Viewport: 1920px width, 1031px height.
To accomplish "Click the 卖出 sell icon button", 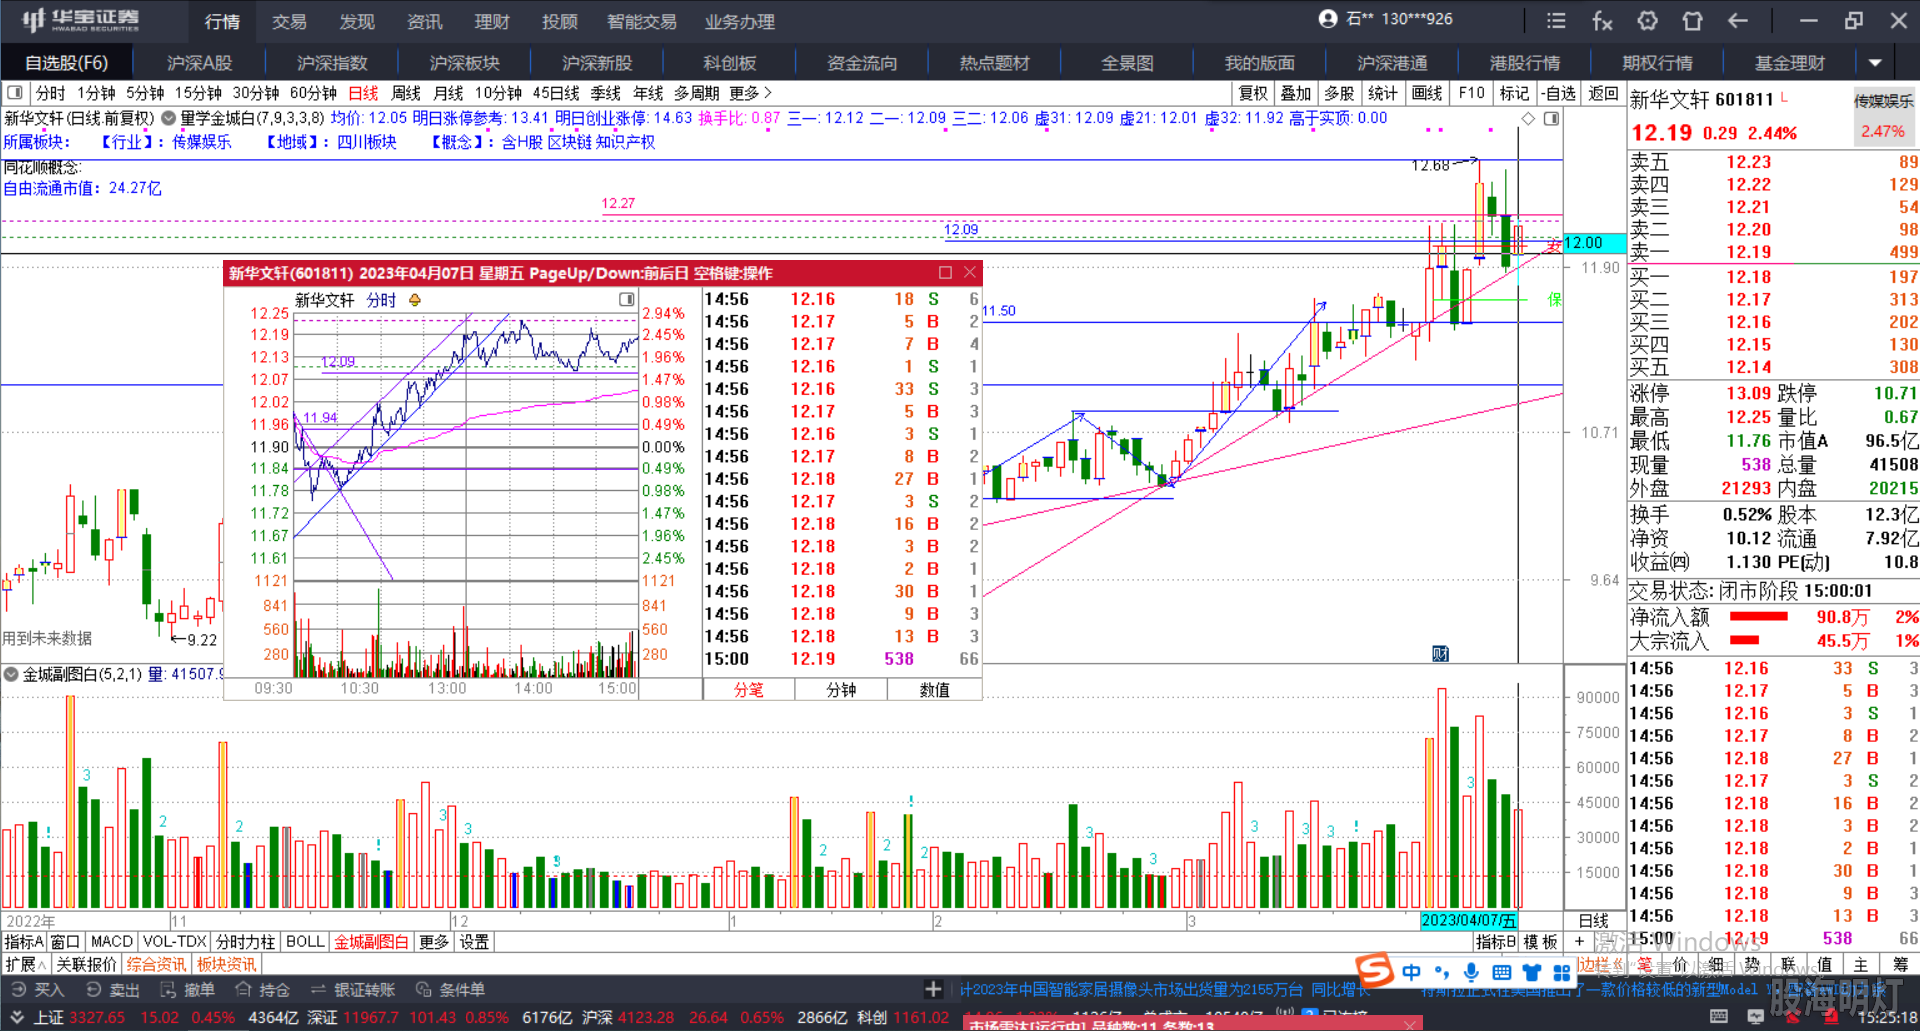I will [112, 989].
